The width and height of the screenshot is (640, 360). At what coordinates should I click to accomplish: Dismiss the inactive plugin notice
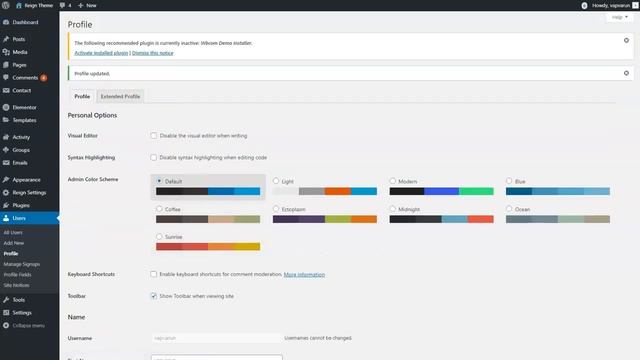[626, 40]
